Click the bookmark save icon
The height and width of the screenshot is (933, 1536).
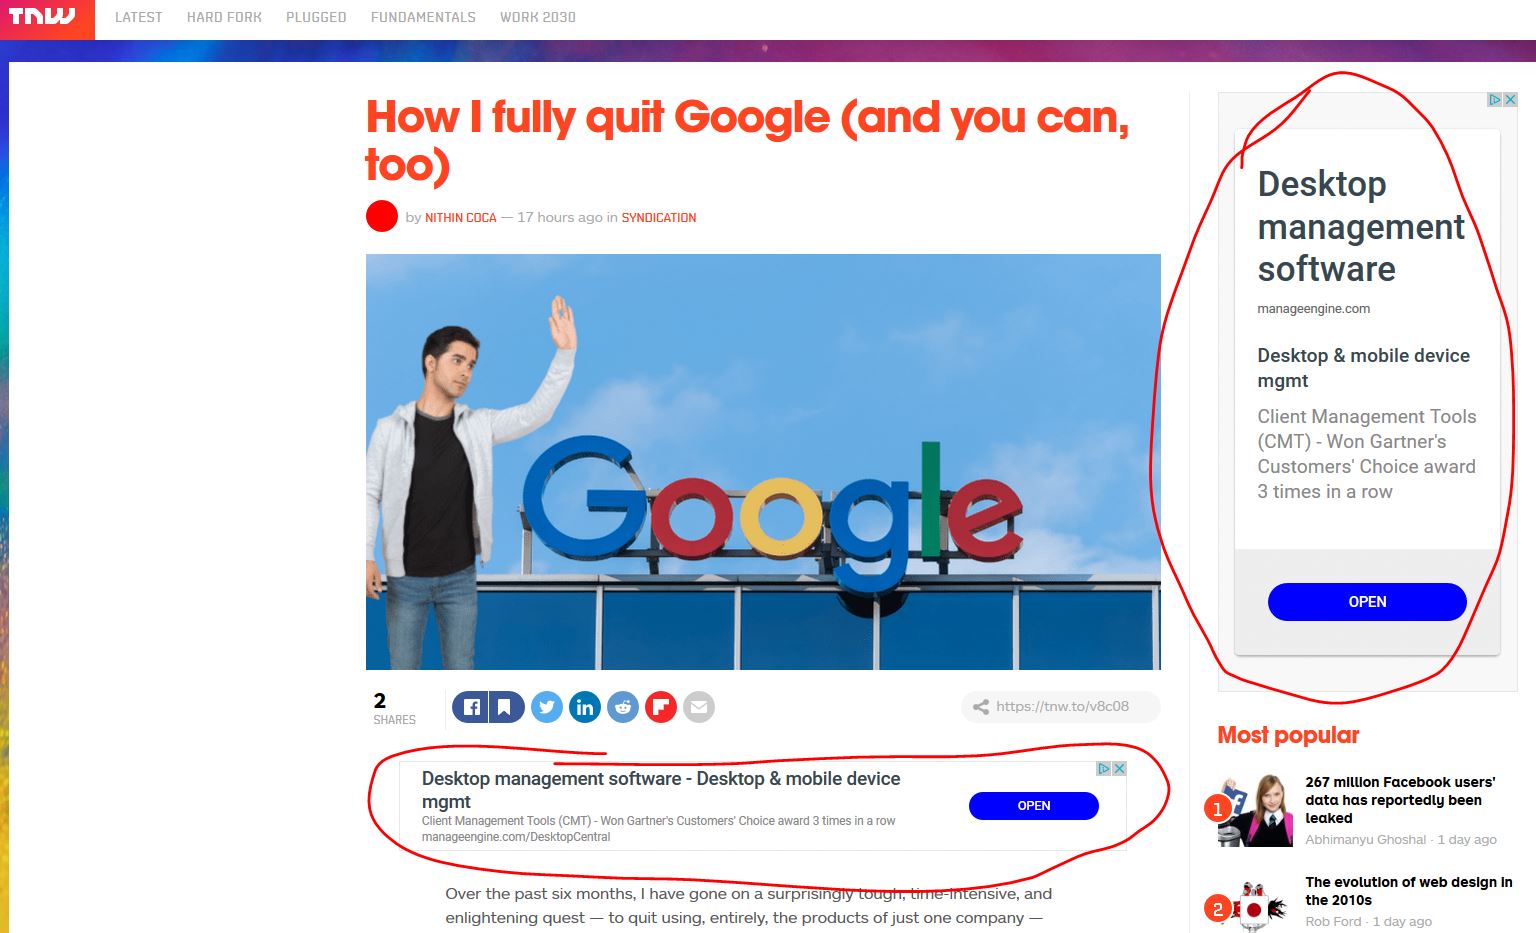506,707
